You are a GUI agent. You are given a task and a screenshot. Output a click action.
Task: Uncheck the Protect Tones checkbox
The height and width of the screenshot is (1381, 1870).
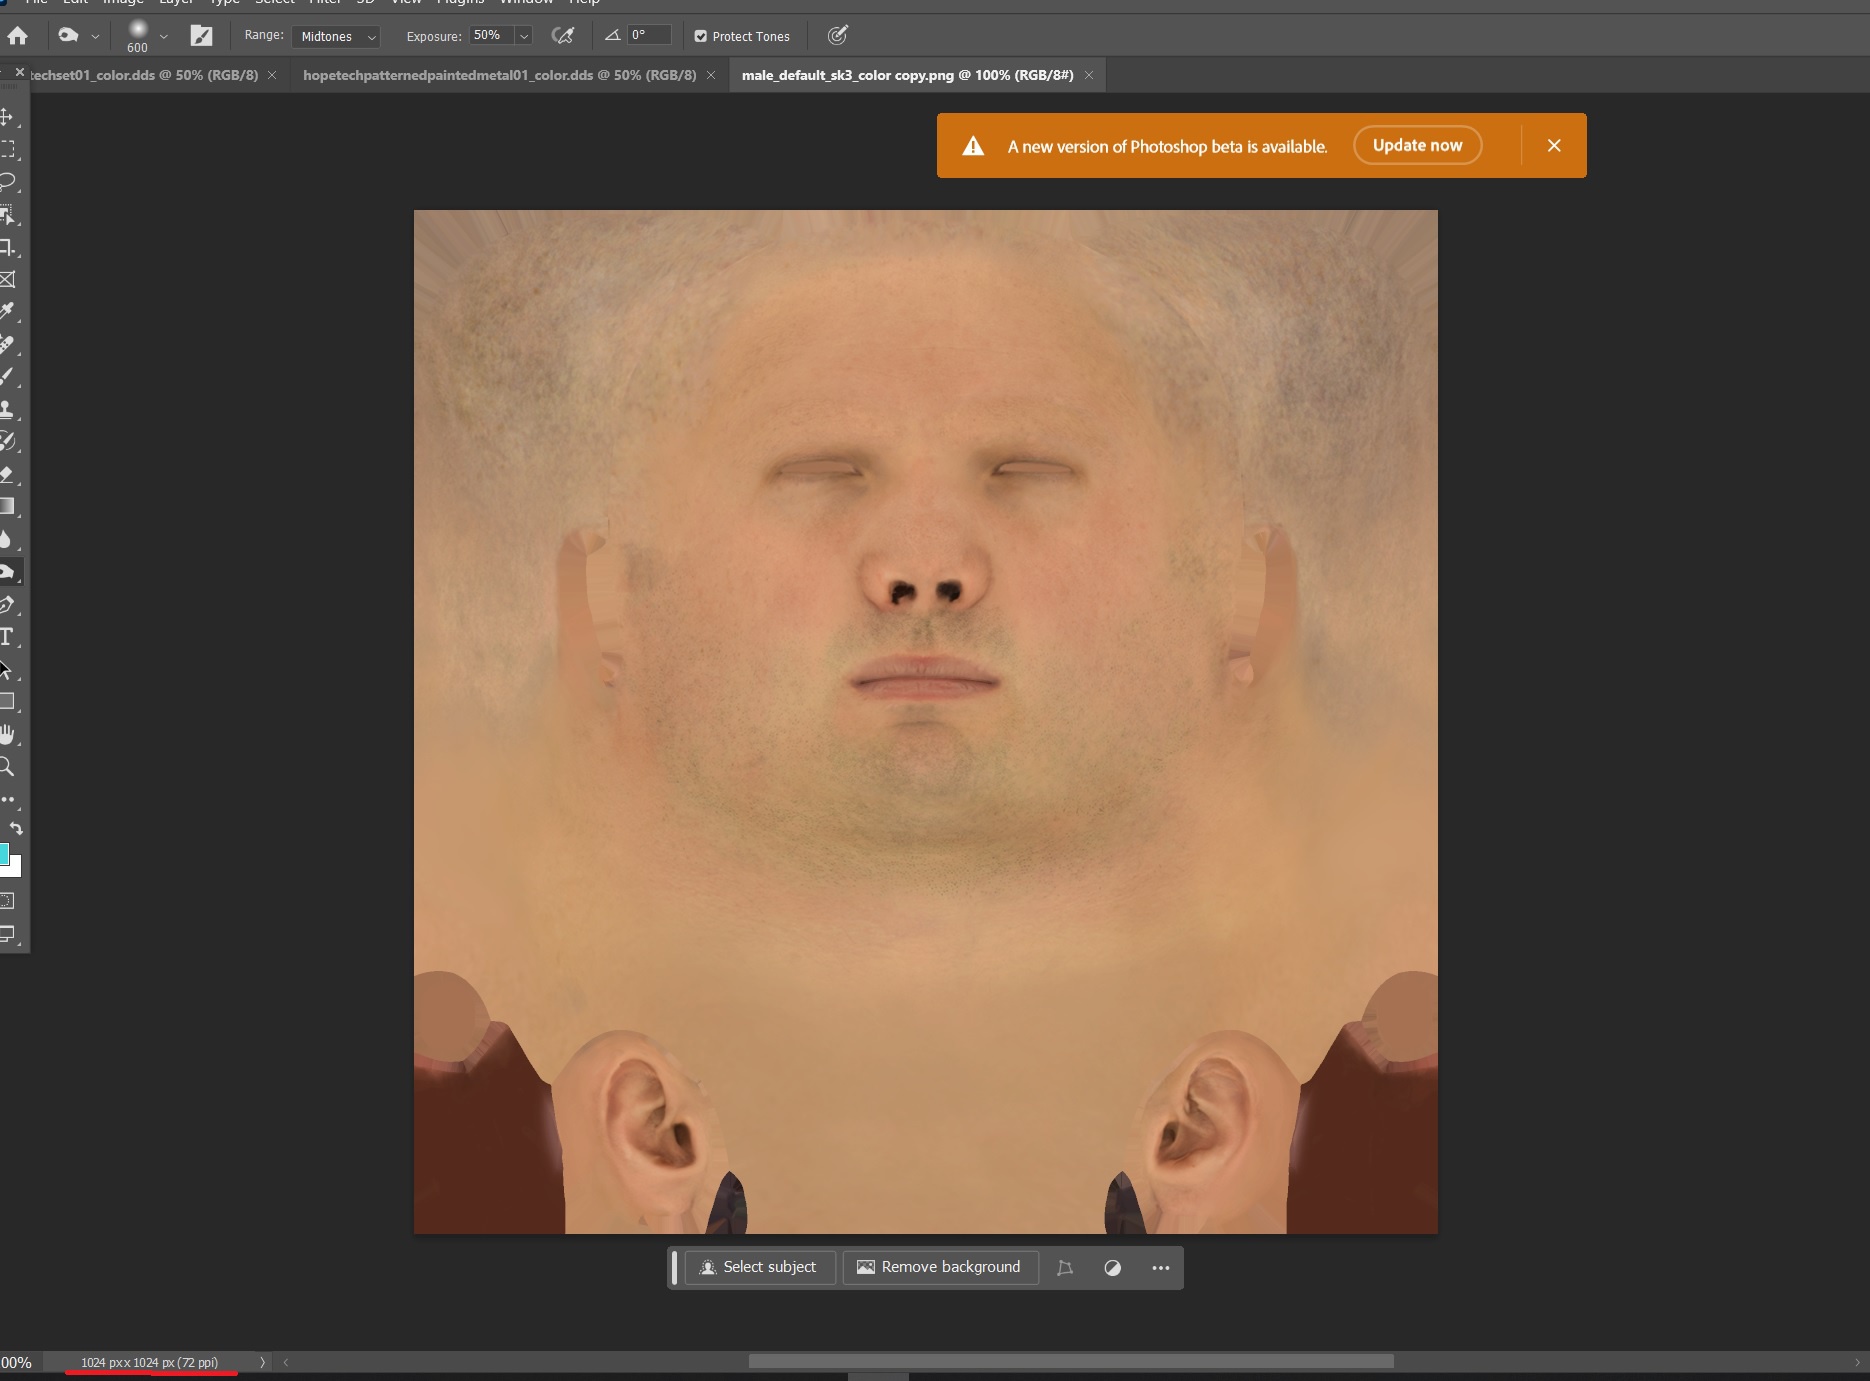[x=701, y=37]
